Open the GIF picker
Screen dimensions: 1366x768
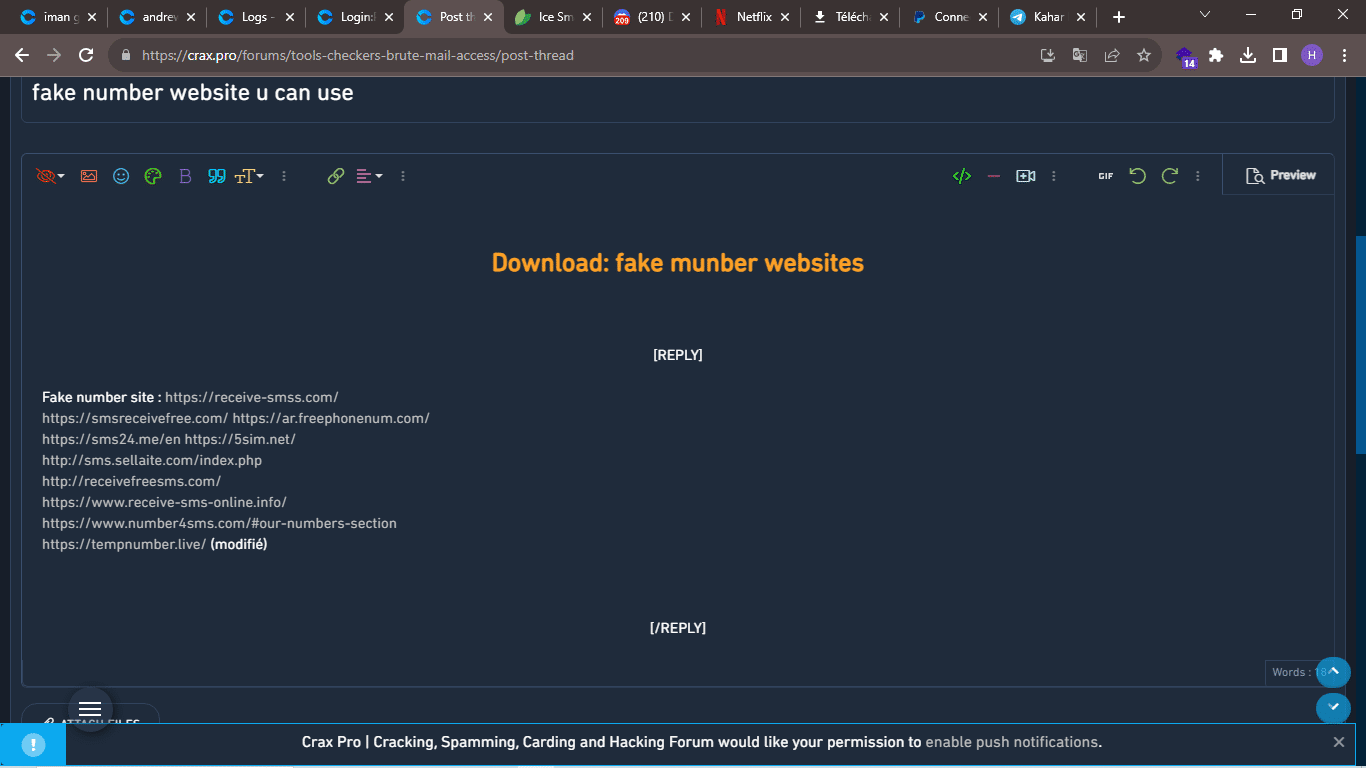tap(1105, 176)
